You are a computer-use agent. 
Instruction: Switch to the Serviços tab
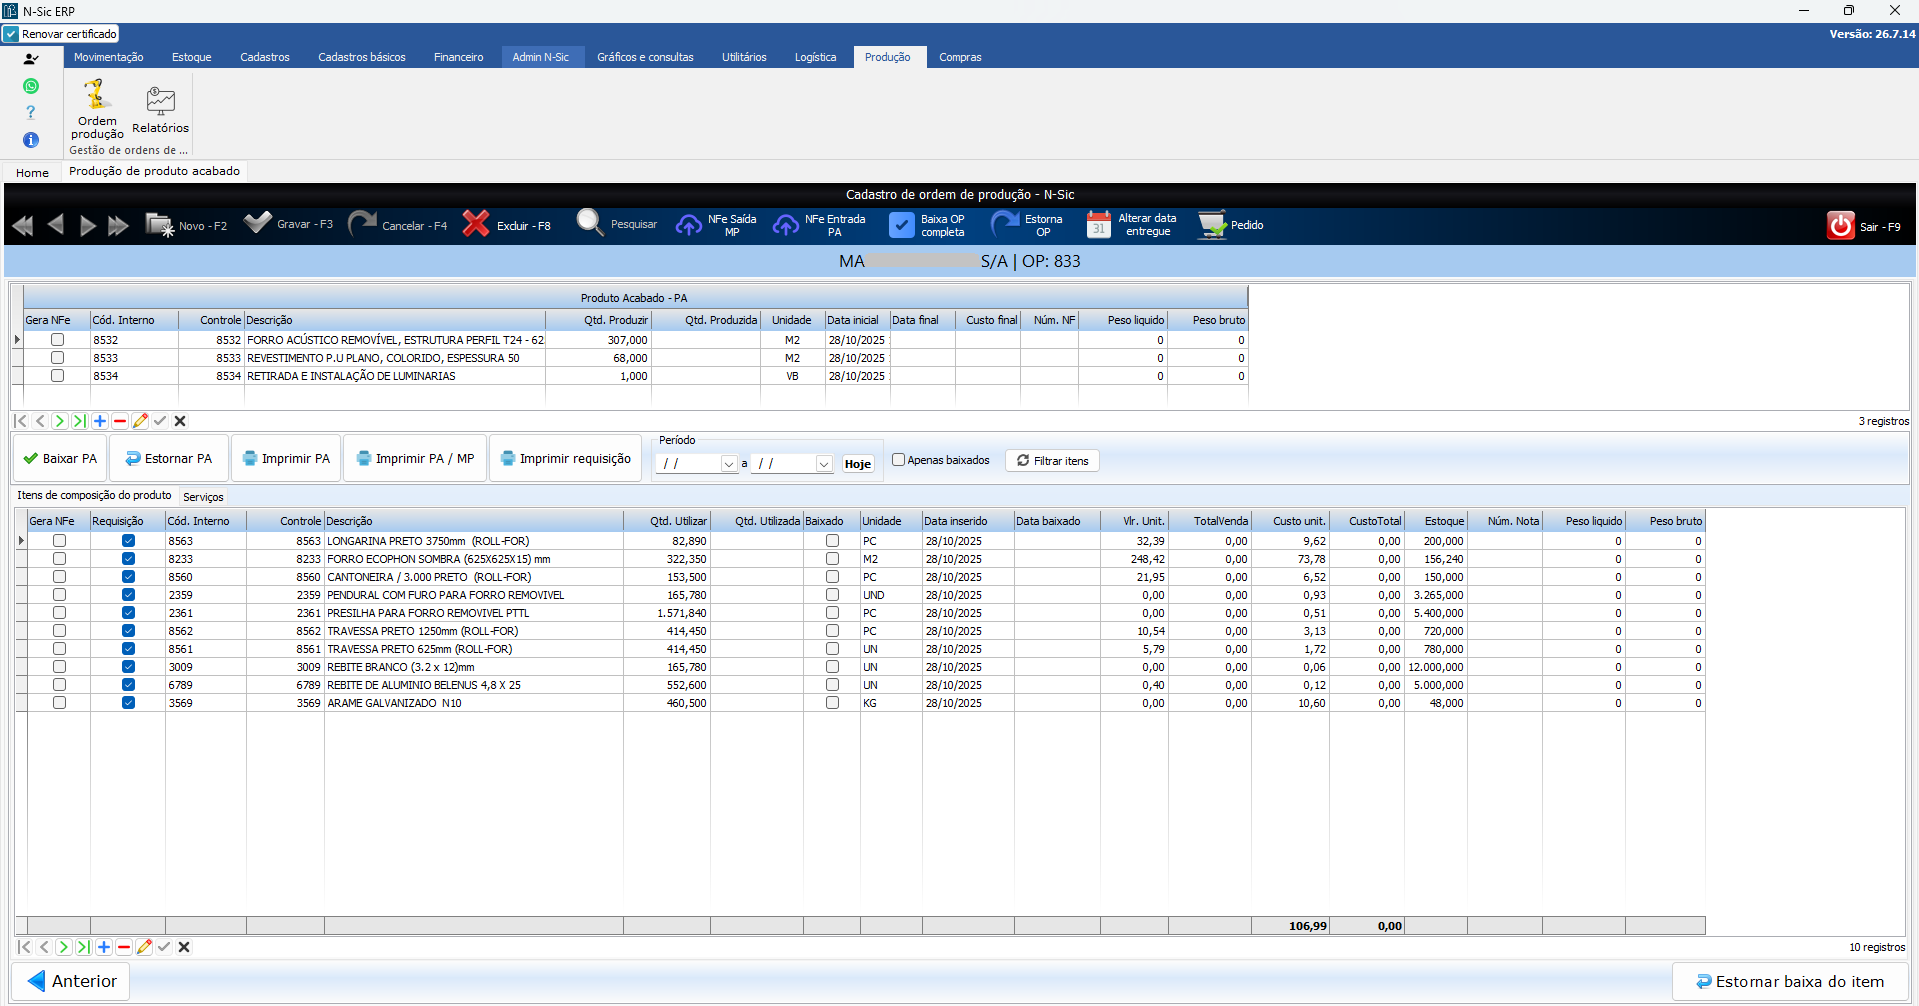click(x=203, y=497)
